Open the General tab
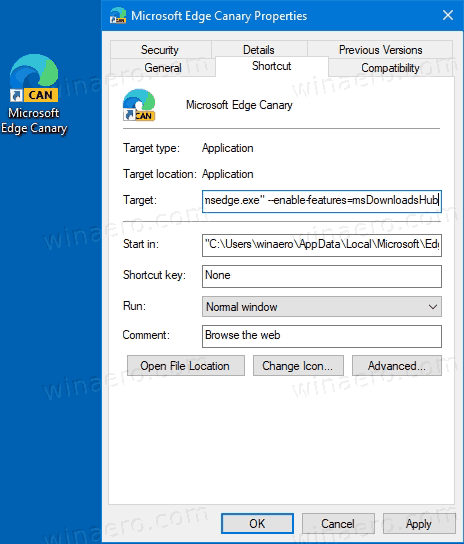 (163, 68)
